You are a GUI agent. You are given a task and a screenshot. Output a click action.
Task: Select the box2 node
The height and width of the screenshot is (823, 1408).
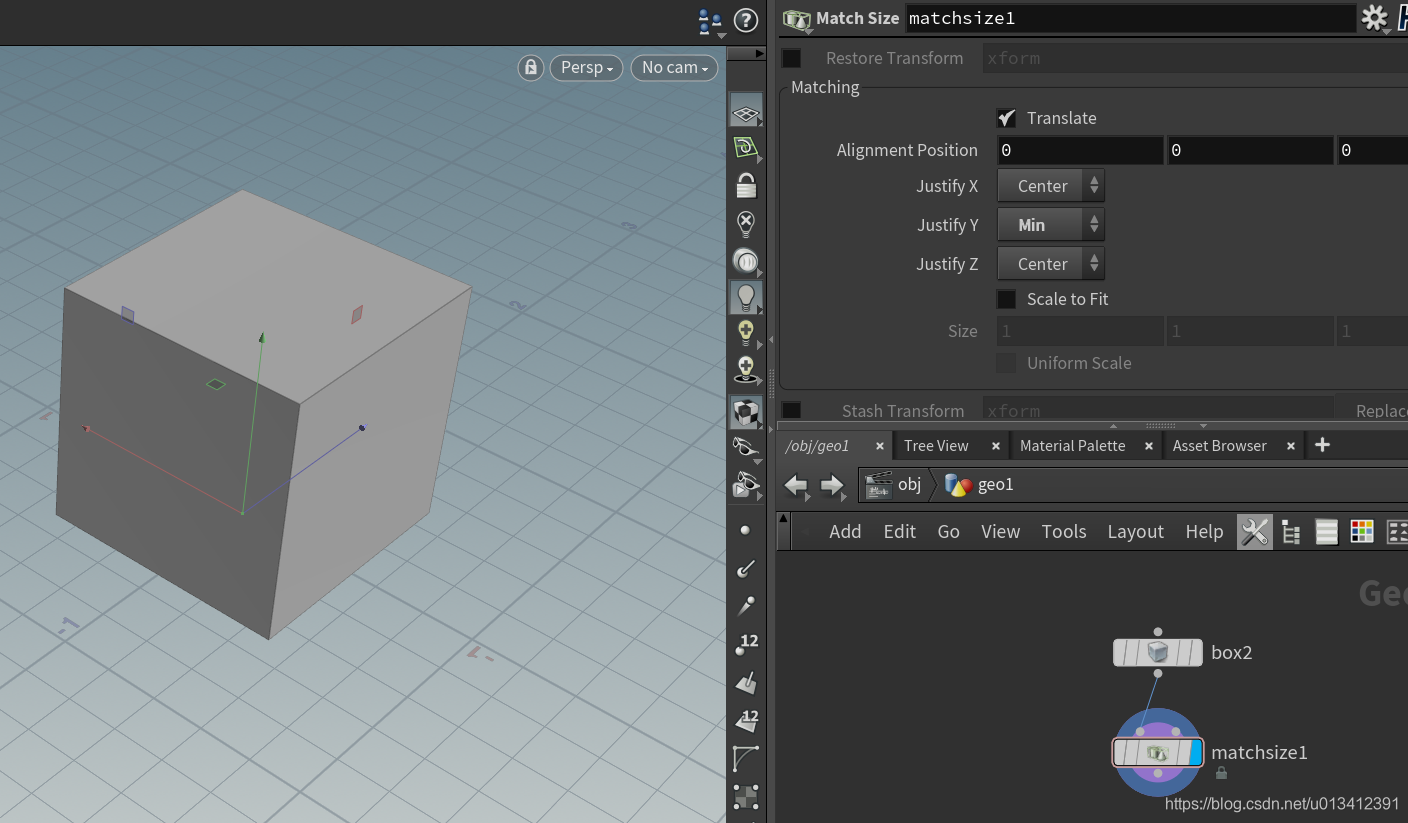(x=1158, y=653)
